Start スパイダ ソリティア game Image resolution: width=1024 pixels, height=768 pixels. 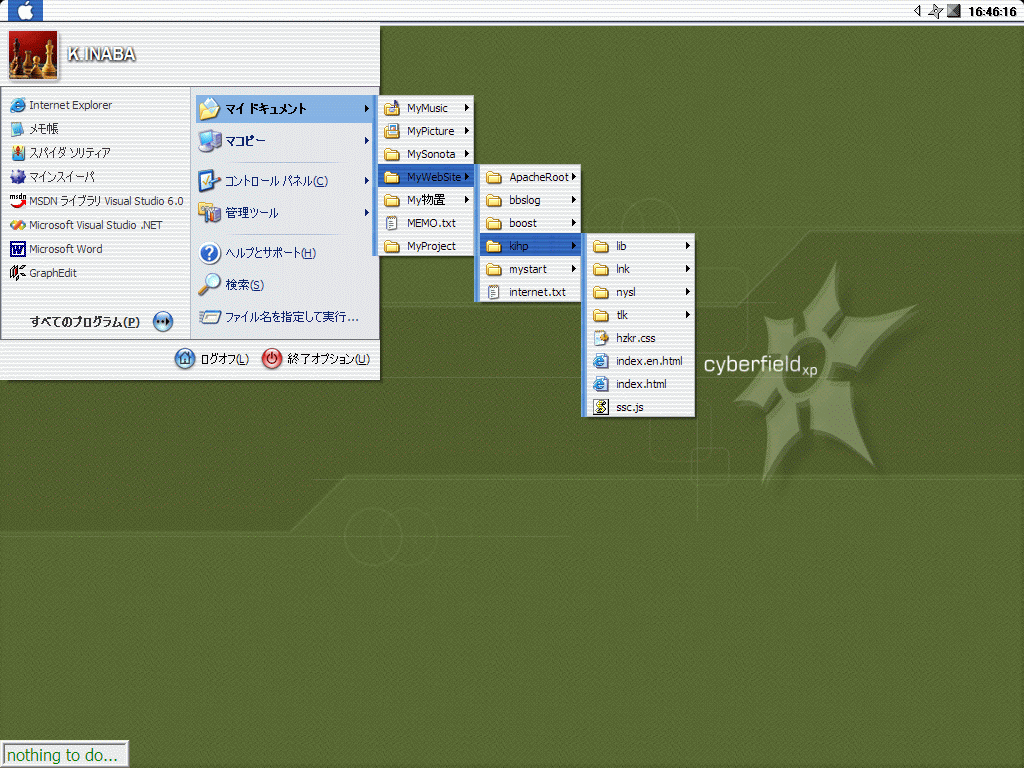point(61,153)
